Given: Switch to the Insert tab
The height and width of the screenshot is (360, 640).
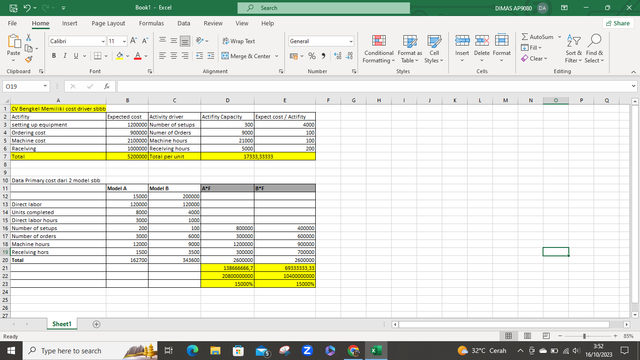Looking at the screenshot, I should tap(69, 23).
